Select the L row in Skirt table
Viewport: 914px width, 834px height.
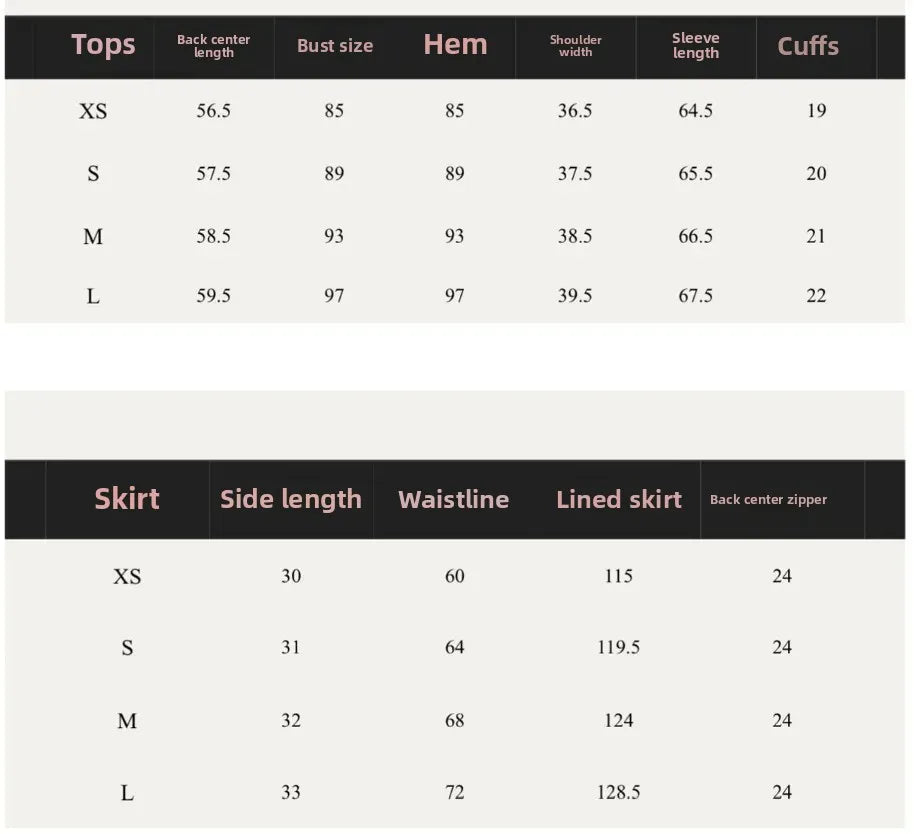pos(455,792)
